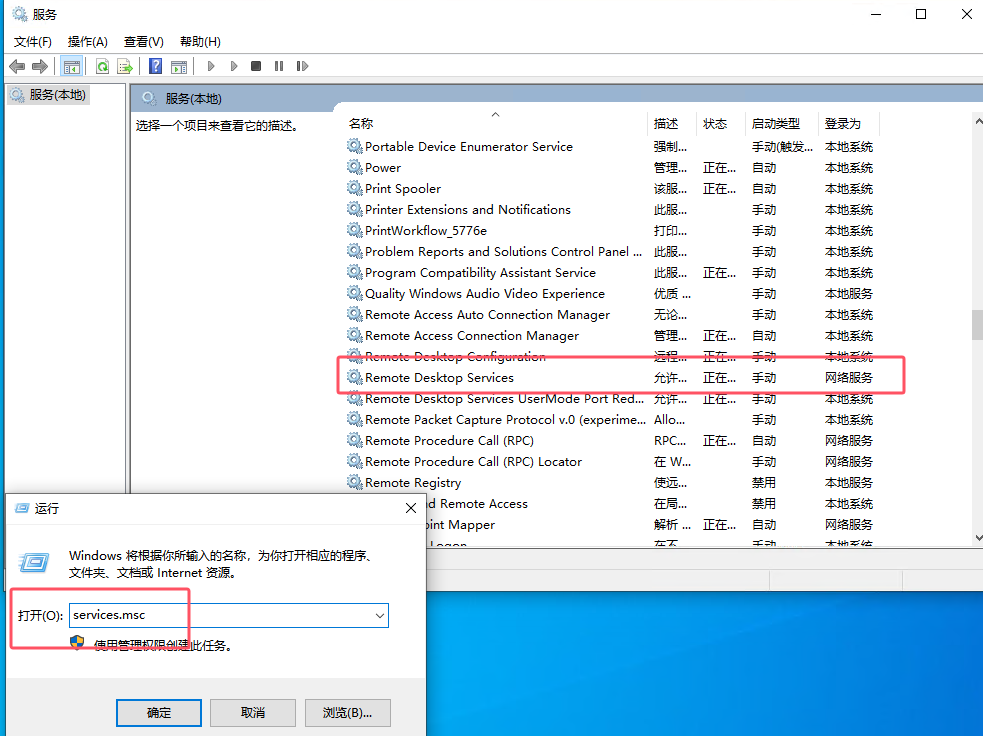Click the Restart service icon
Screen dimensions: 983x736
(302, 66)
